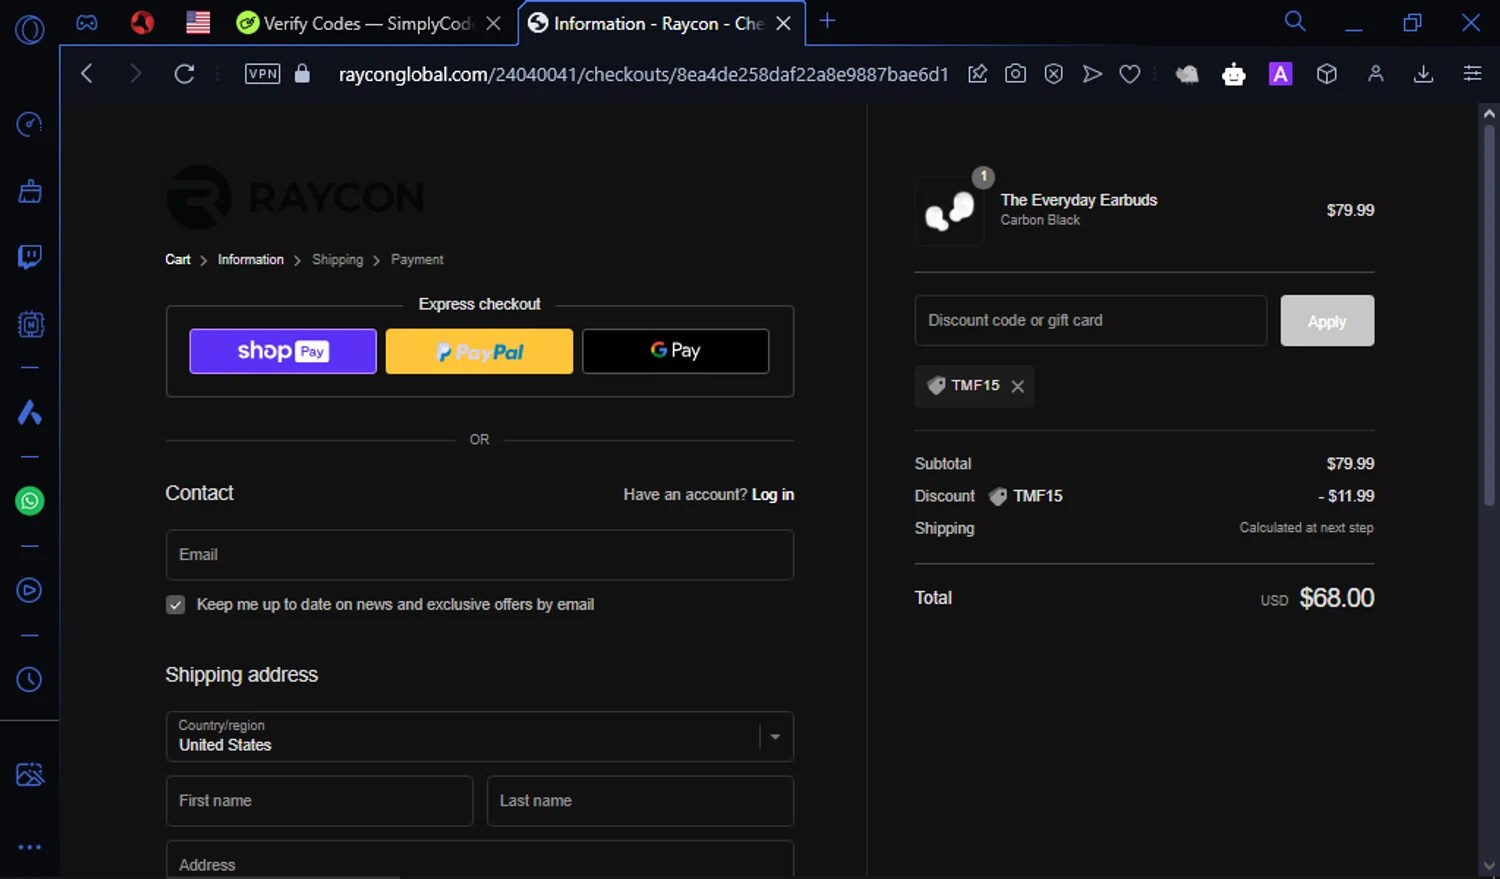This screenshot has height=879, width=1500.
Task: Click the $68.00 total amount
Action: [1336, 598]
